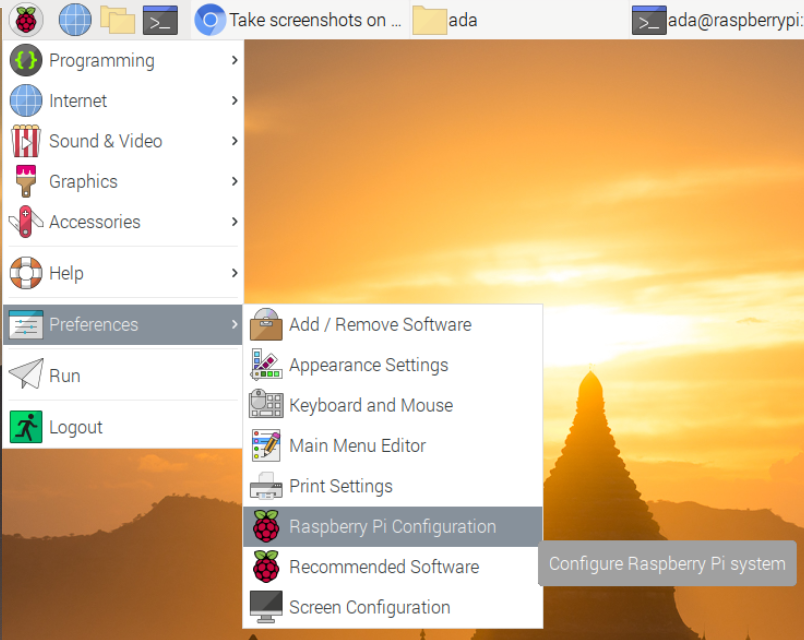This screenshot has width=804, height=640.
Task: Open the Raspberry Pi main menu icon
Action: pyautogui.click(x=25, y=19)
